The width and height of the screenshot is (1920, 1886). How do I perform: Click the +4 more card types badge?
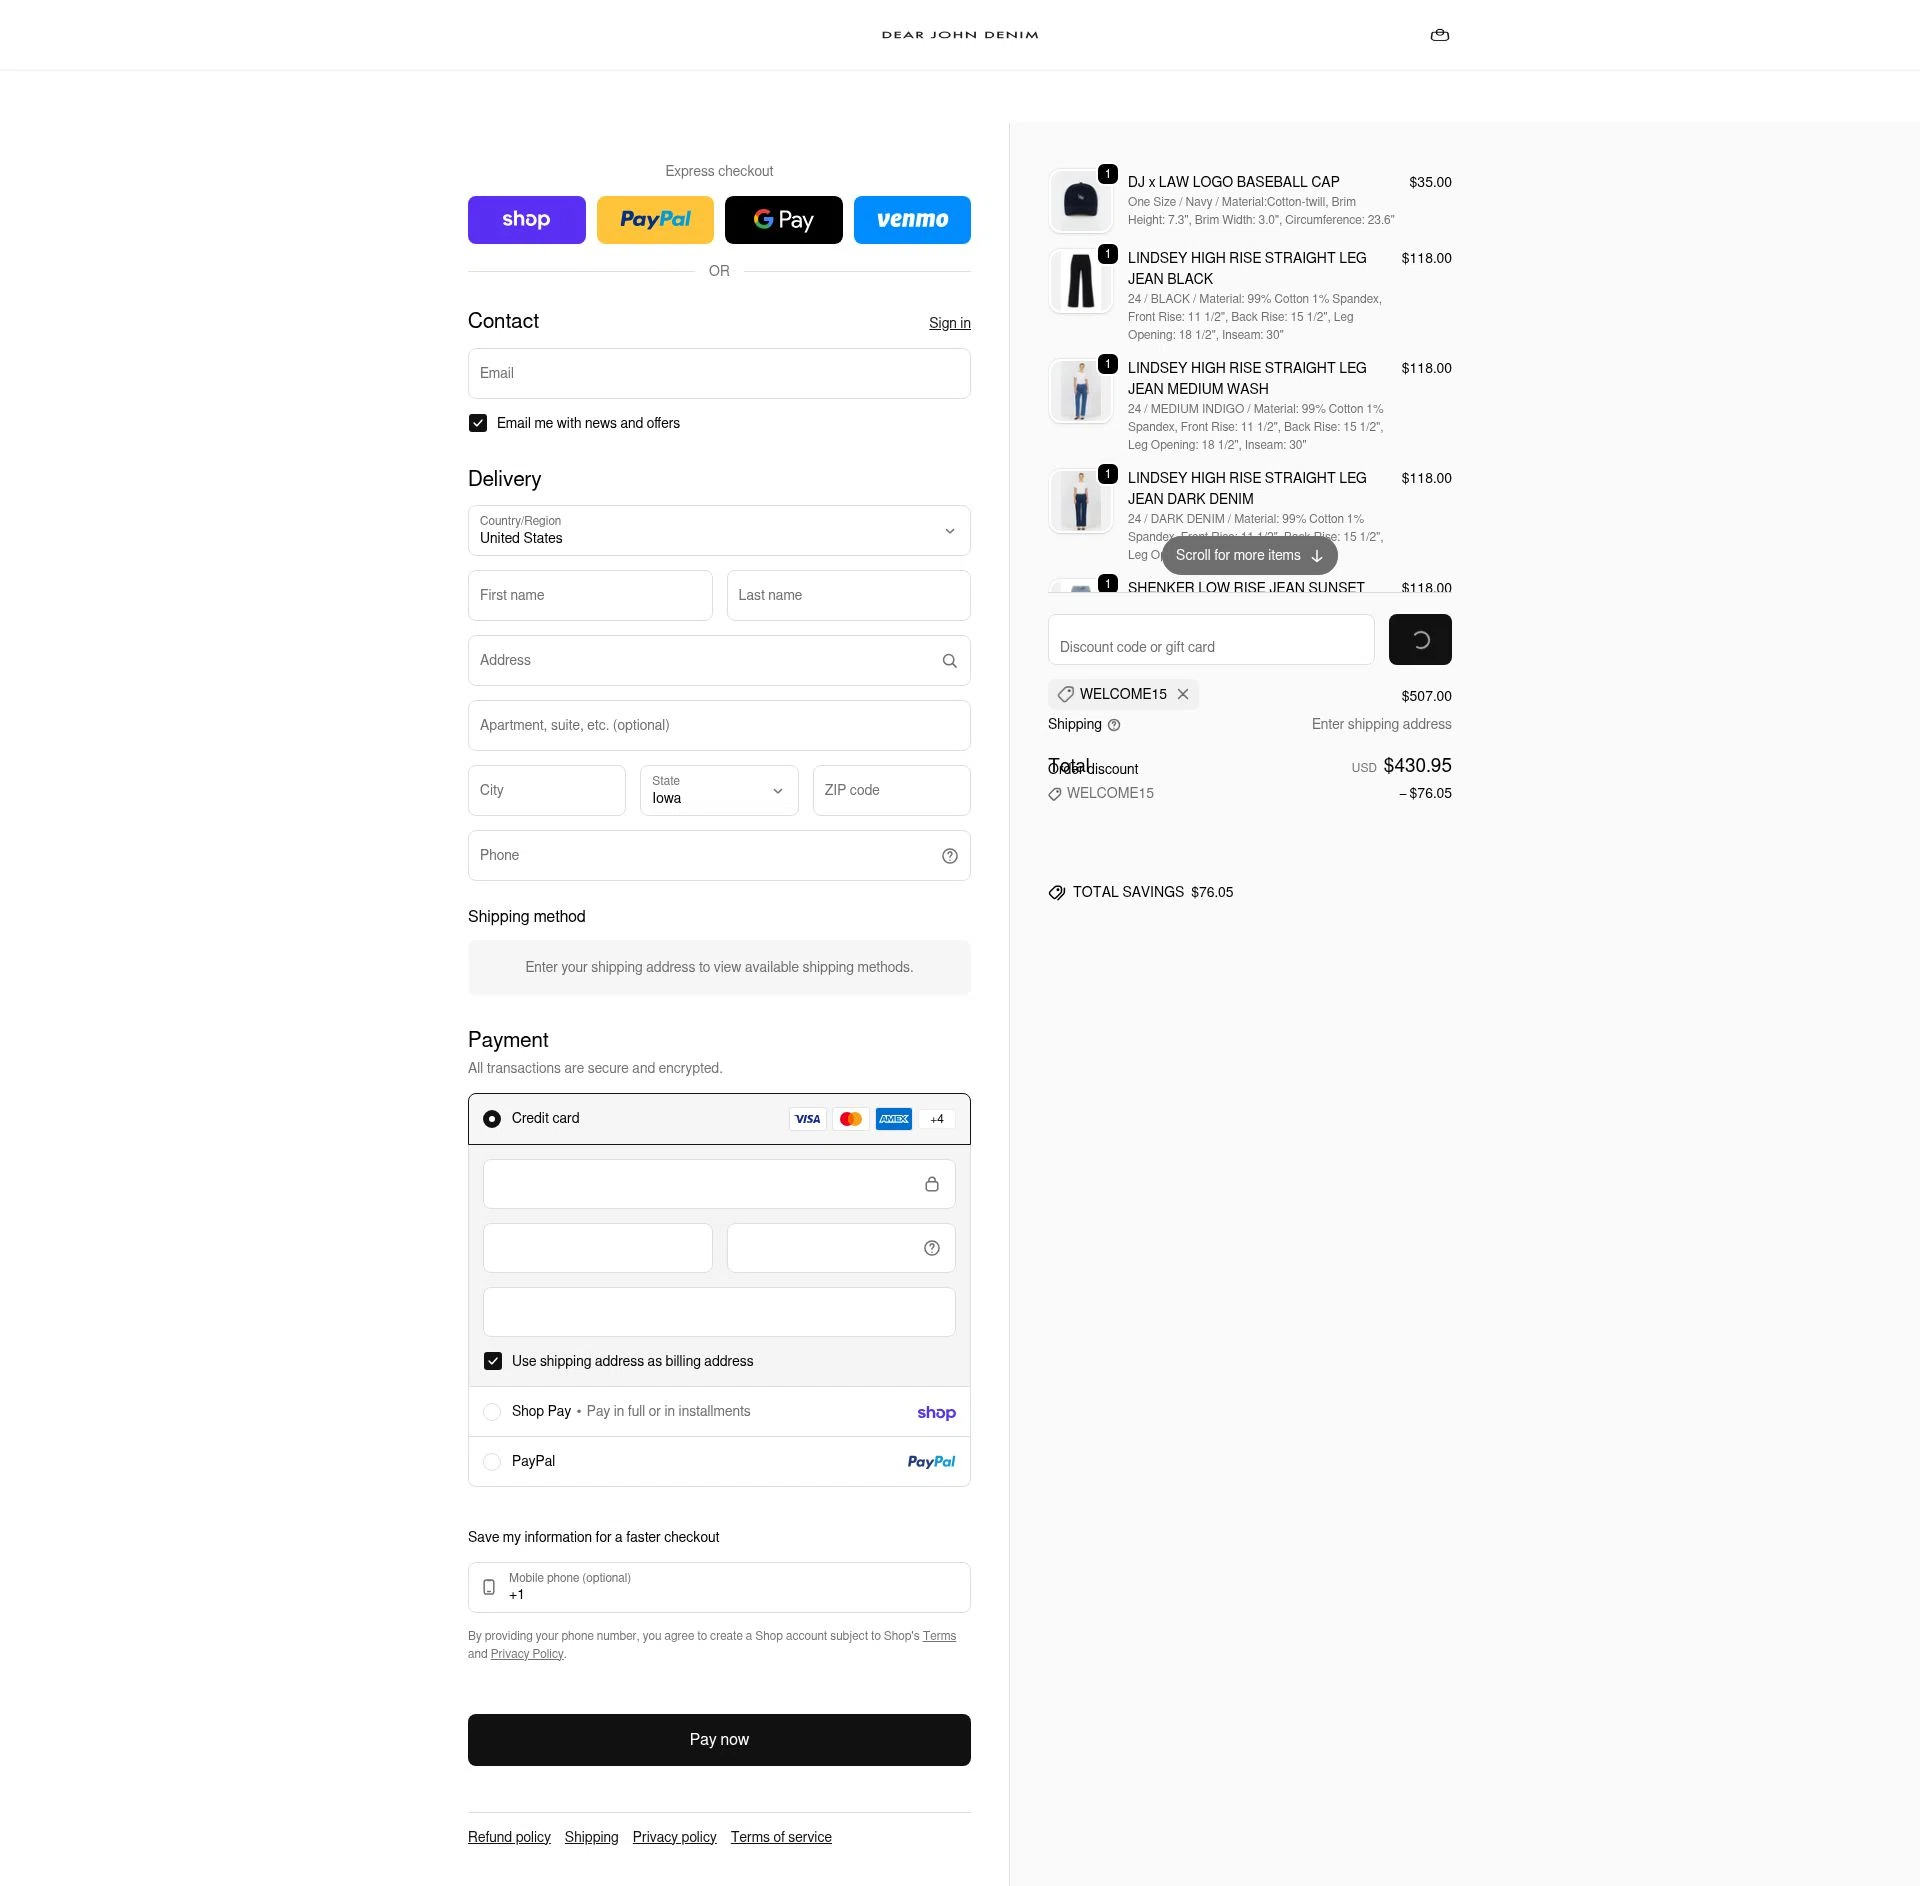(x=937, y=1119)
